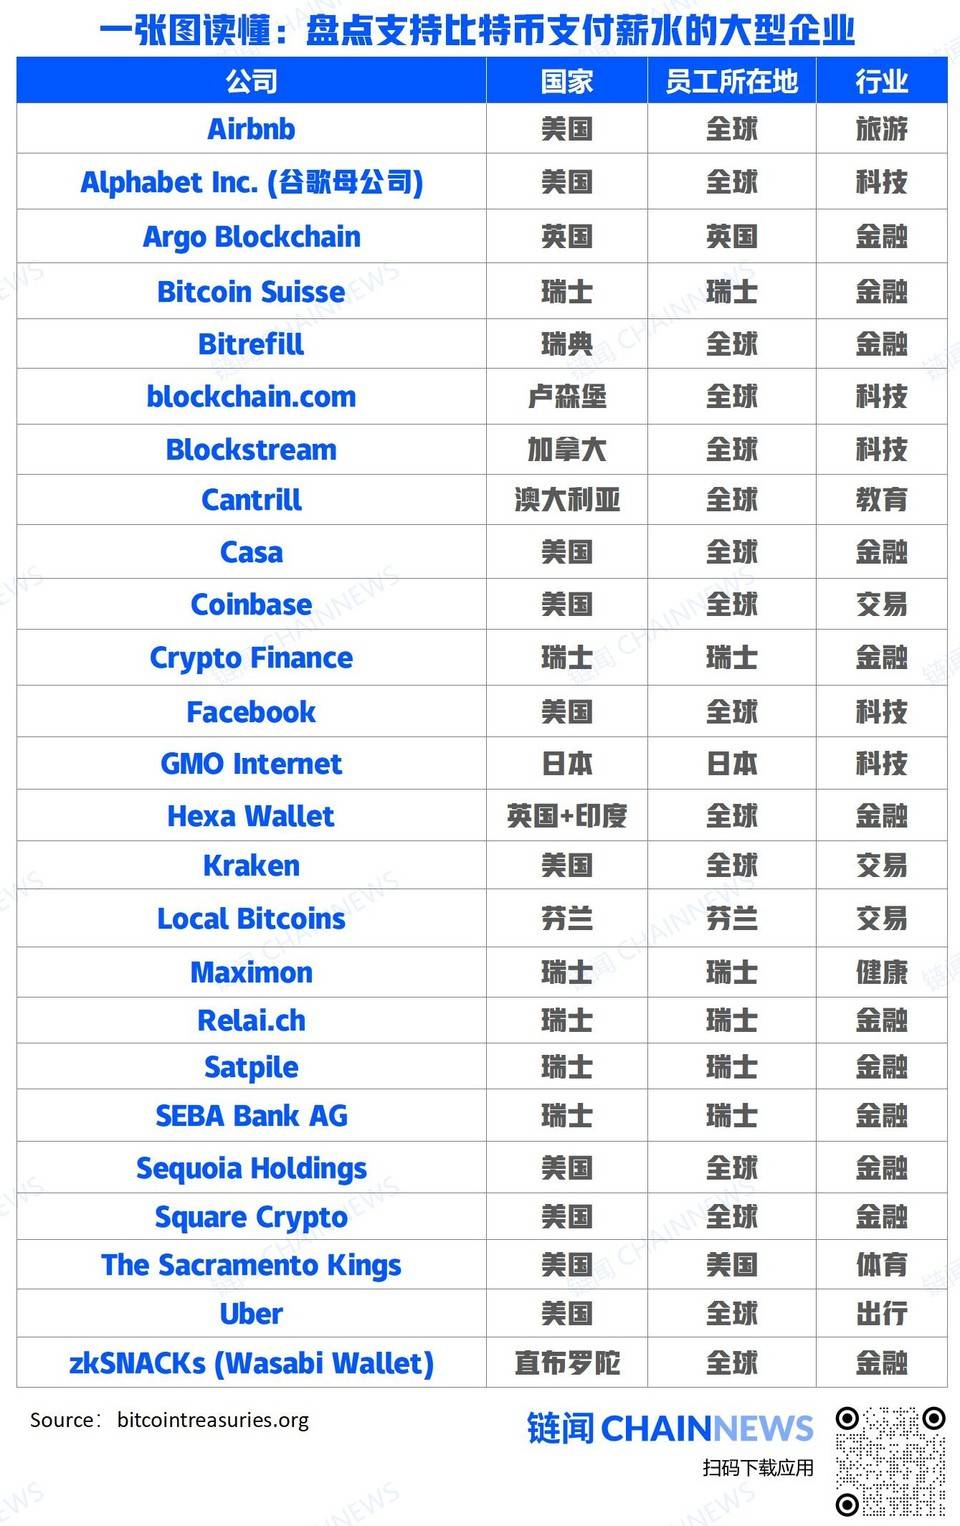The height and width of the screenshot is (1526, 960).
Task: Click the bitcointreasuries.org source text
Action: [212, 1420]
